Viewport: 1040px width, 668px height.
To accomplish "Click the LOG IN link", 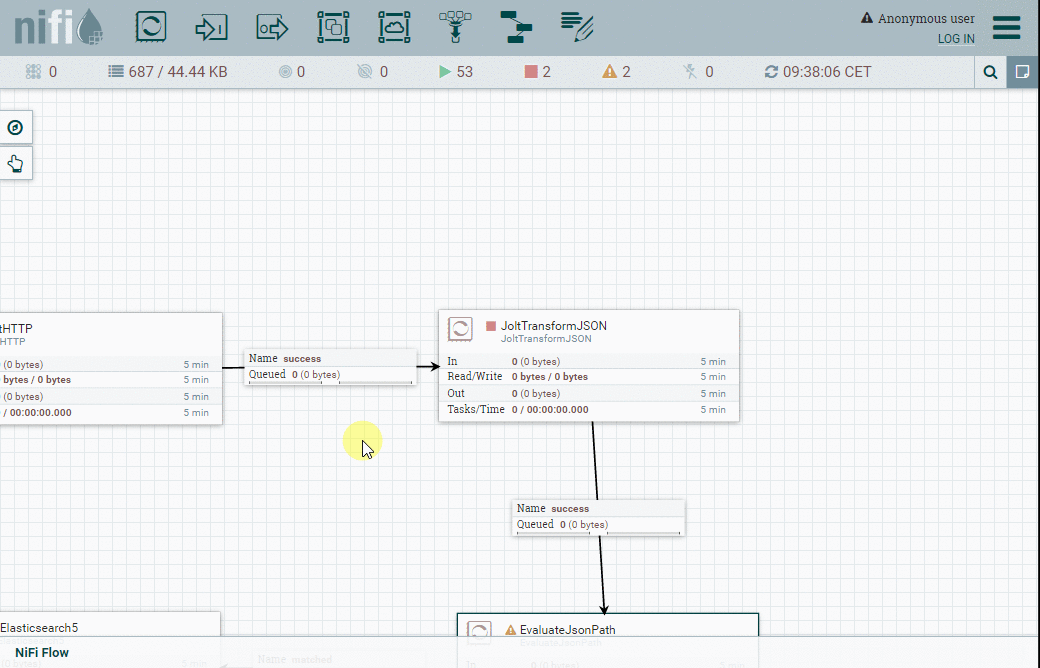I will tap(956, 38).
